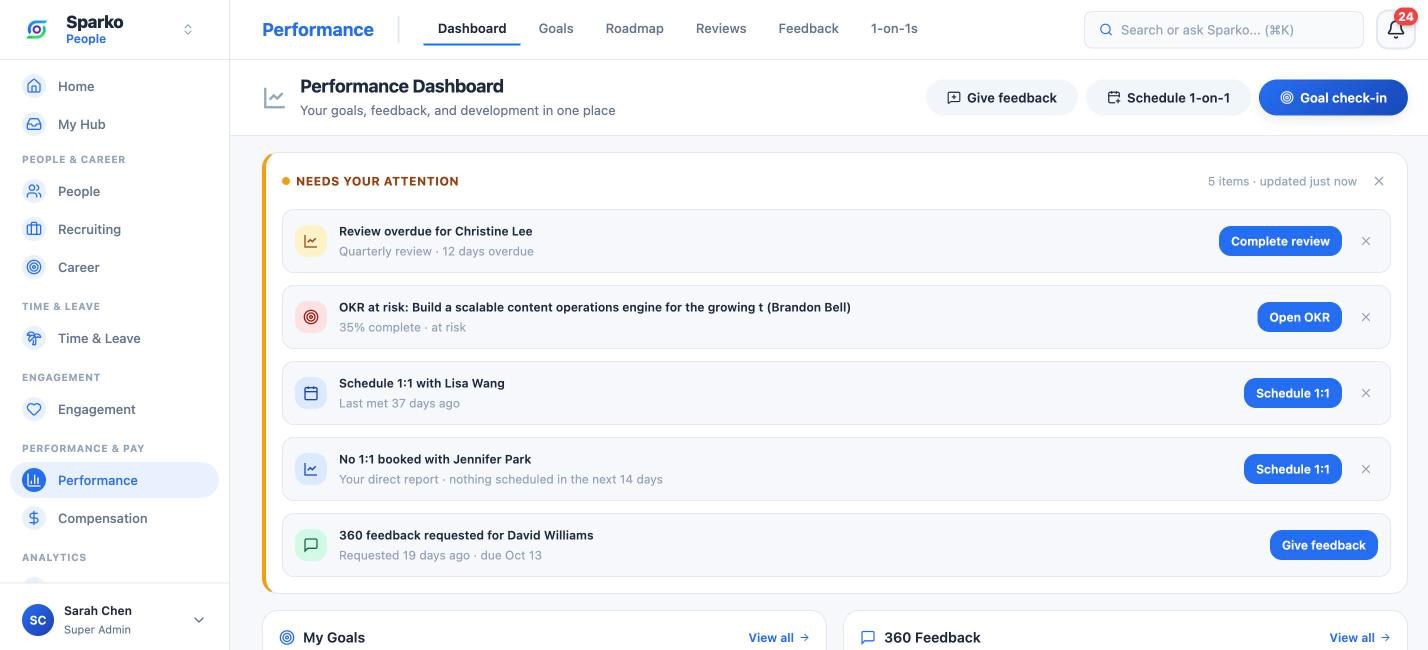Click the OKR at risk red target icon
The width and height of the screenshot is (1428, 650).
tap(311, 317)
